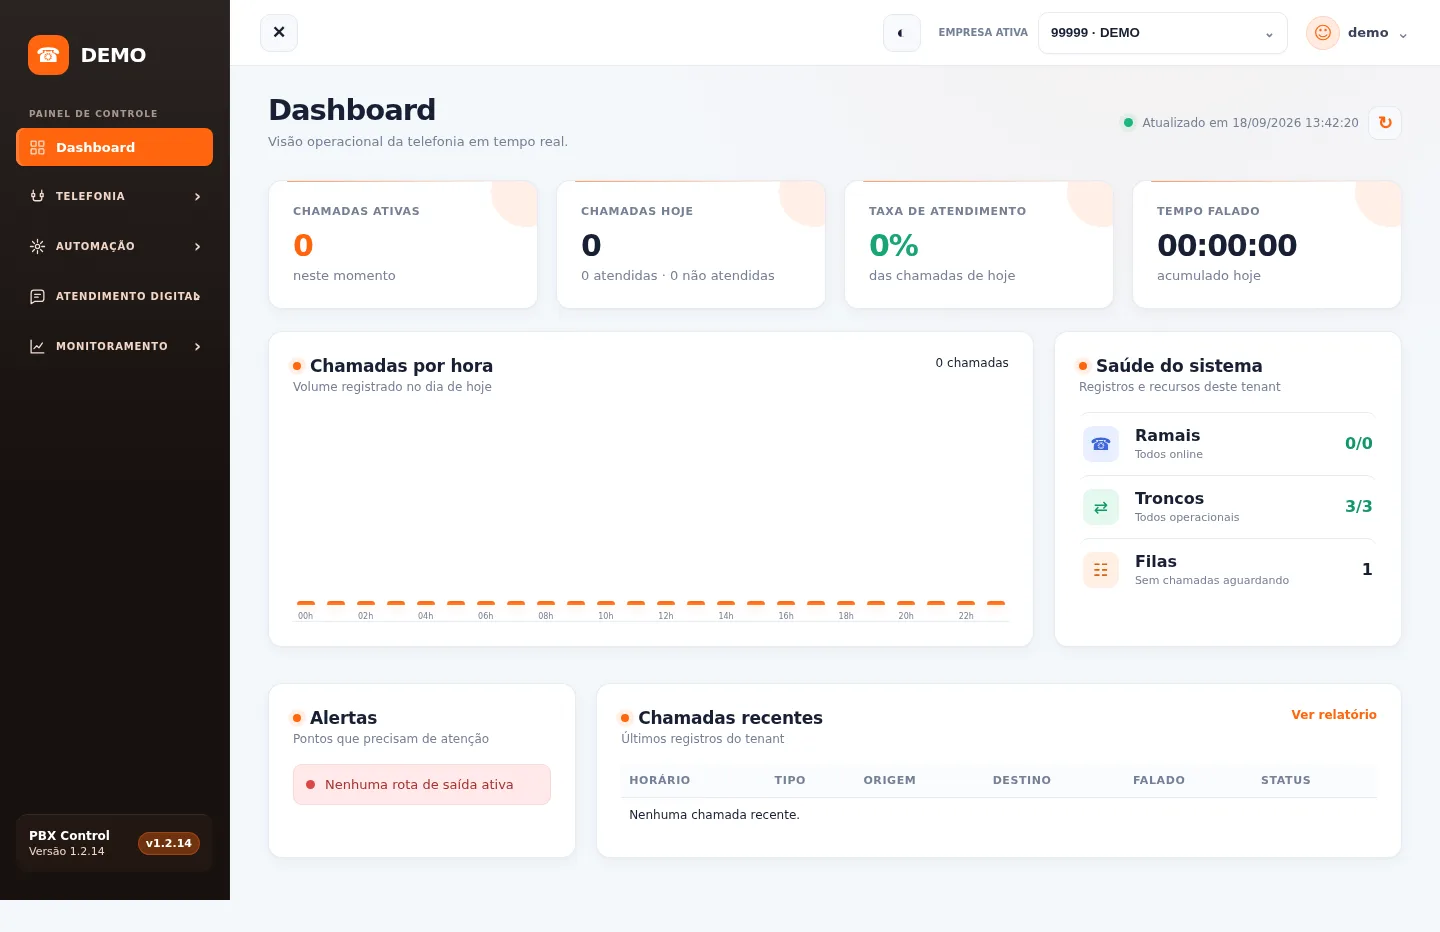Open the Troncos health row
The image size is (1440, 932).
point(1228,507)
